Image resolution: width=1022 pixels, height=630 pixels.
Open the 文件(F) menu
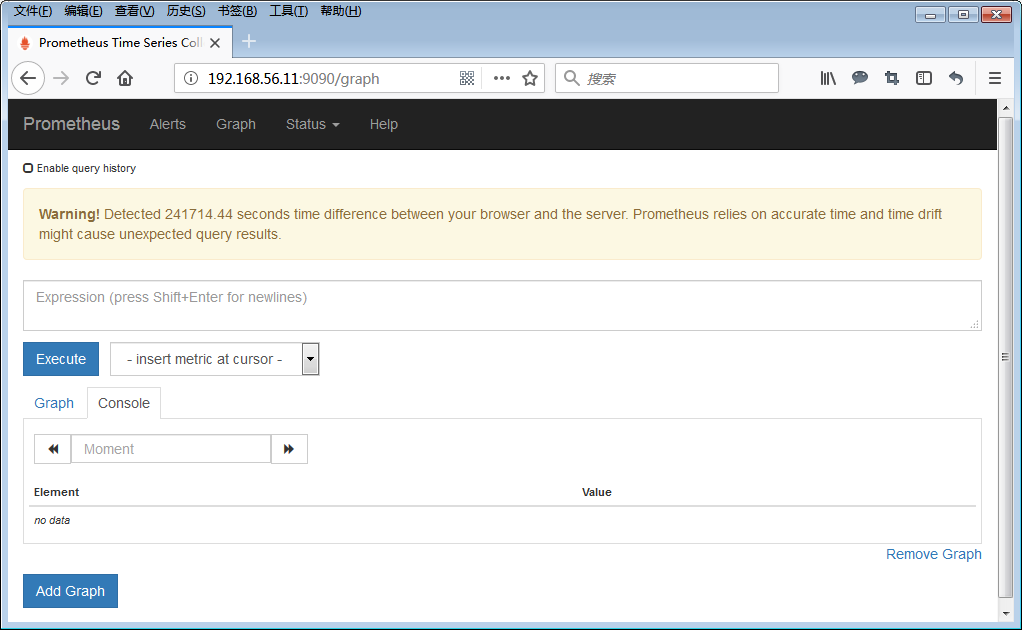[x=33, y=11]
